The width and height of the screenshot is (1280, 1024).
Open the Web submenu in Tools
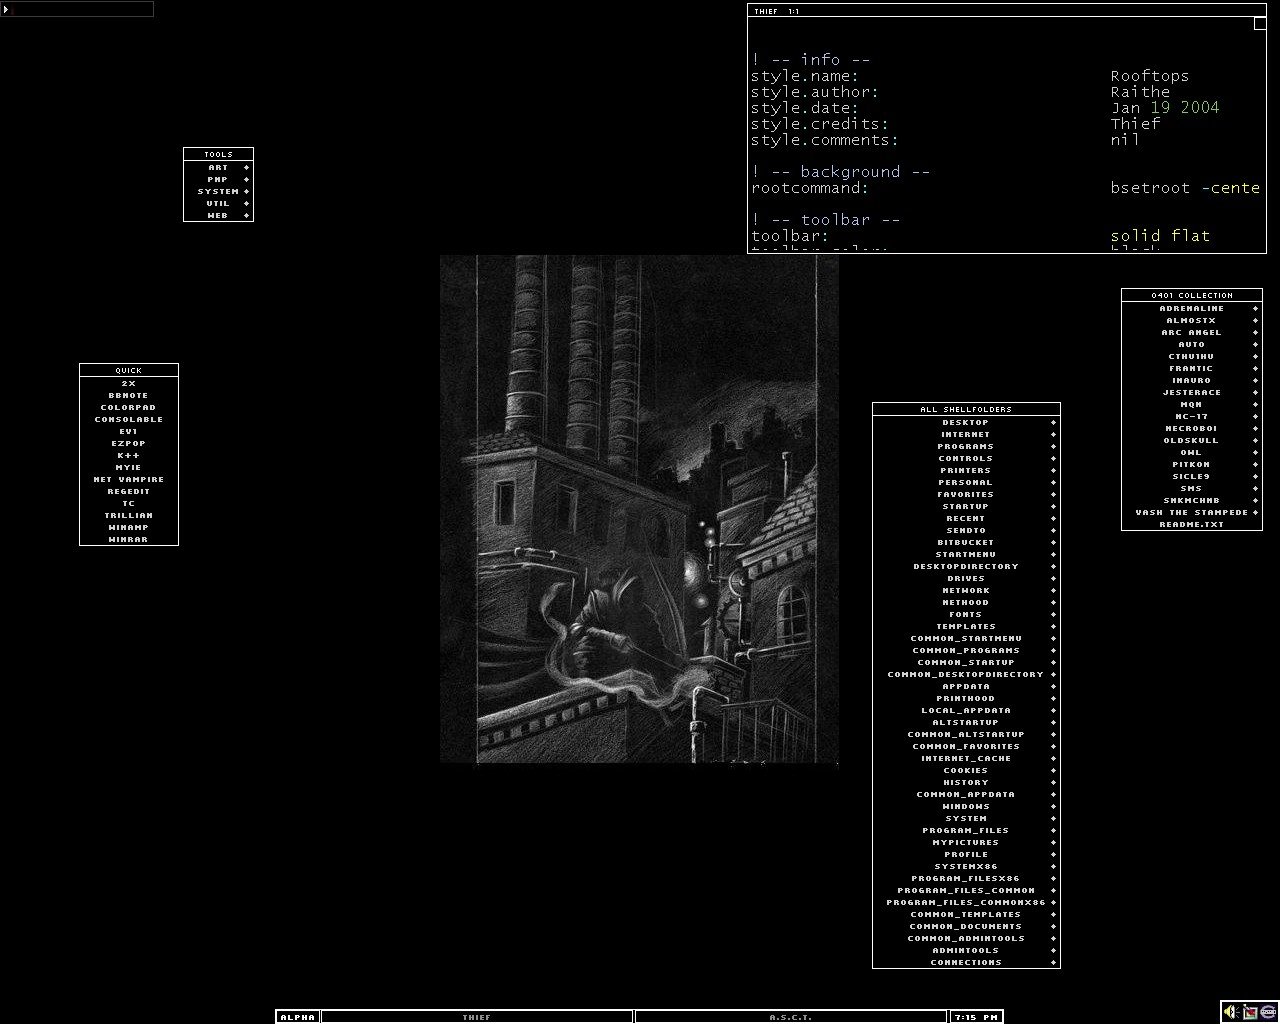click(218, 216)
